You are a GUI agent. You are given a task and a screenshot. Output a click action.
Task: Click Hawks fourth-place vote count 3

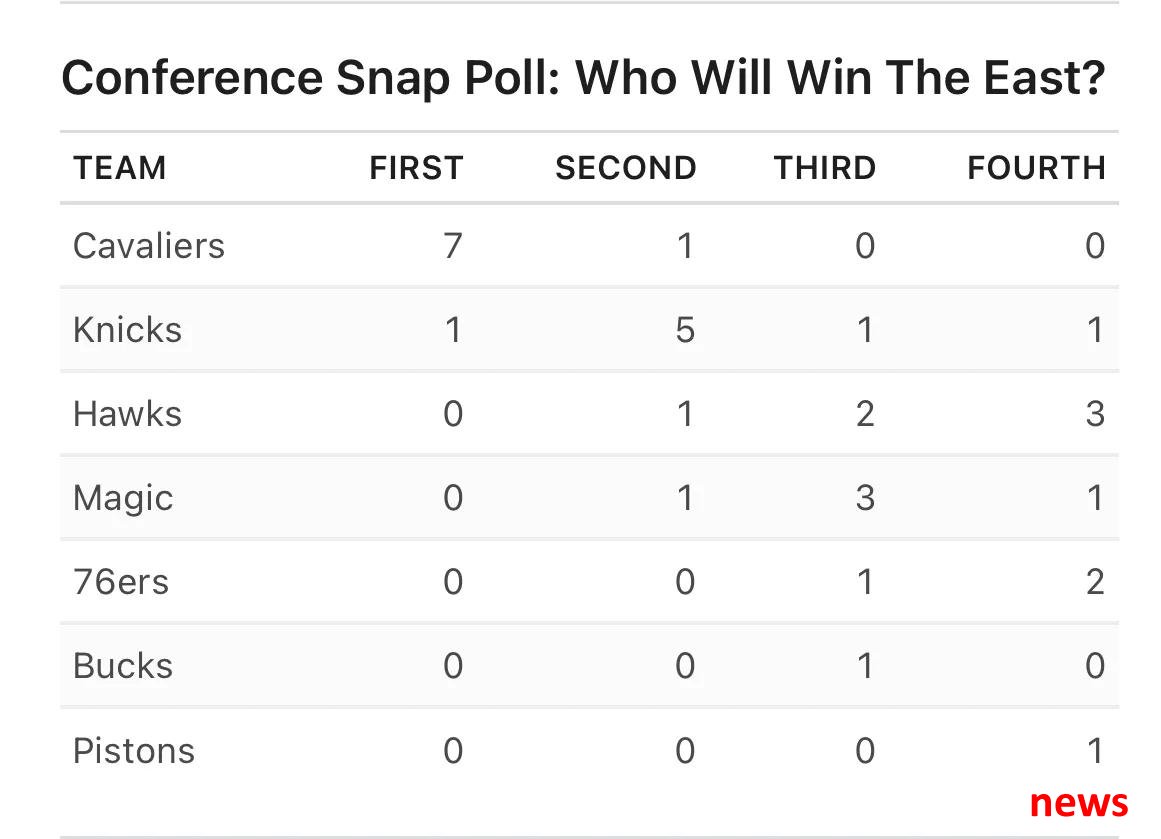pyautogui.click(x=1095, y=414)
